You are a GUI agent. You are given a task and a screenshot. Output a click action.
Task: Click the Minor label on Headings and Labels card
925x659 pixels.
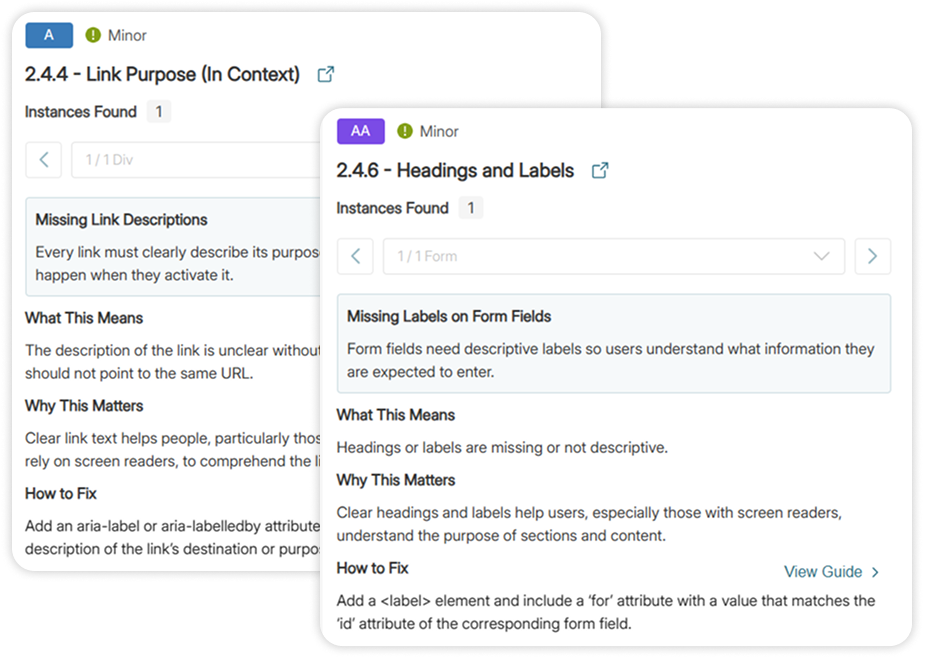(439, 131)
